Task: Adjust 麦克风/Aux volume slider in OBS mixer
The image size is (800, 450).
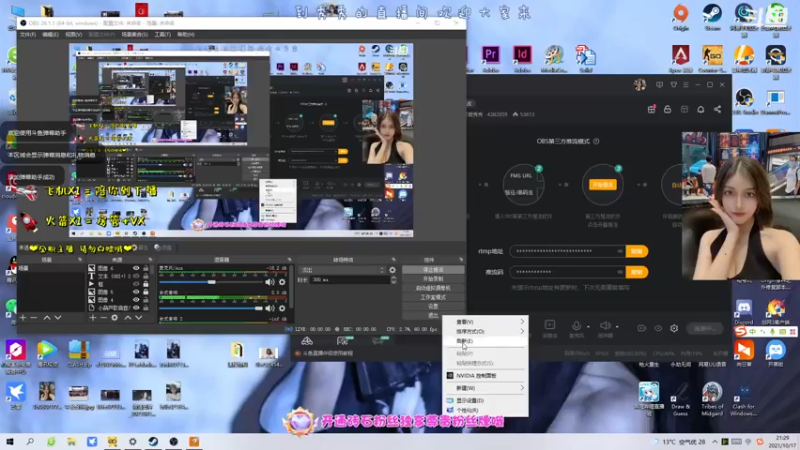Action: (x=211, y=282)
